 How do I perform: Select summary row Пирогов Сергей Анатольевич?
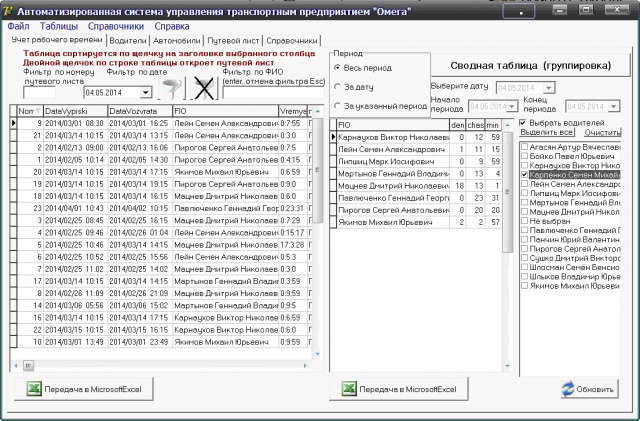(416, 210)
